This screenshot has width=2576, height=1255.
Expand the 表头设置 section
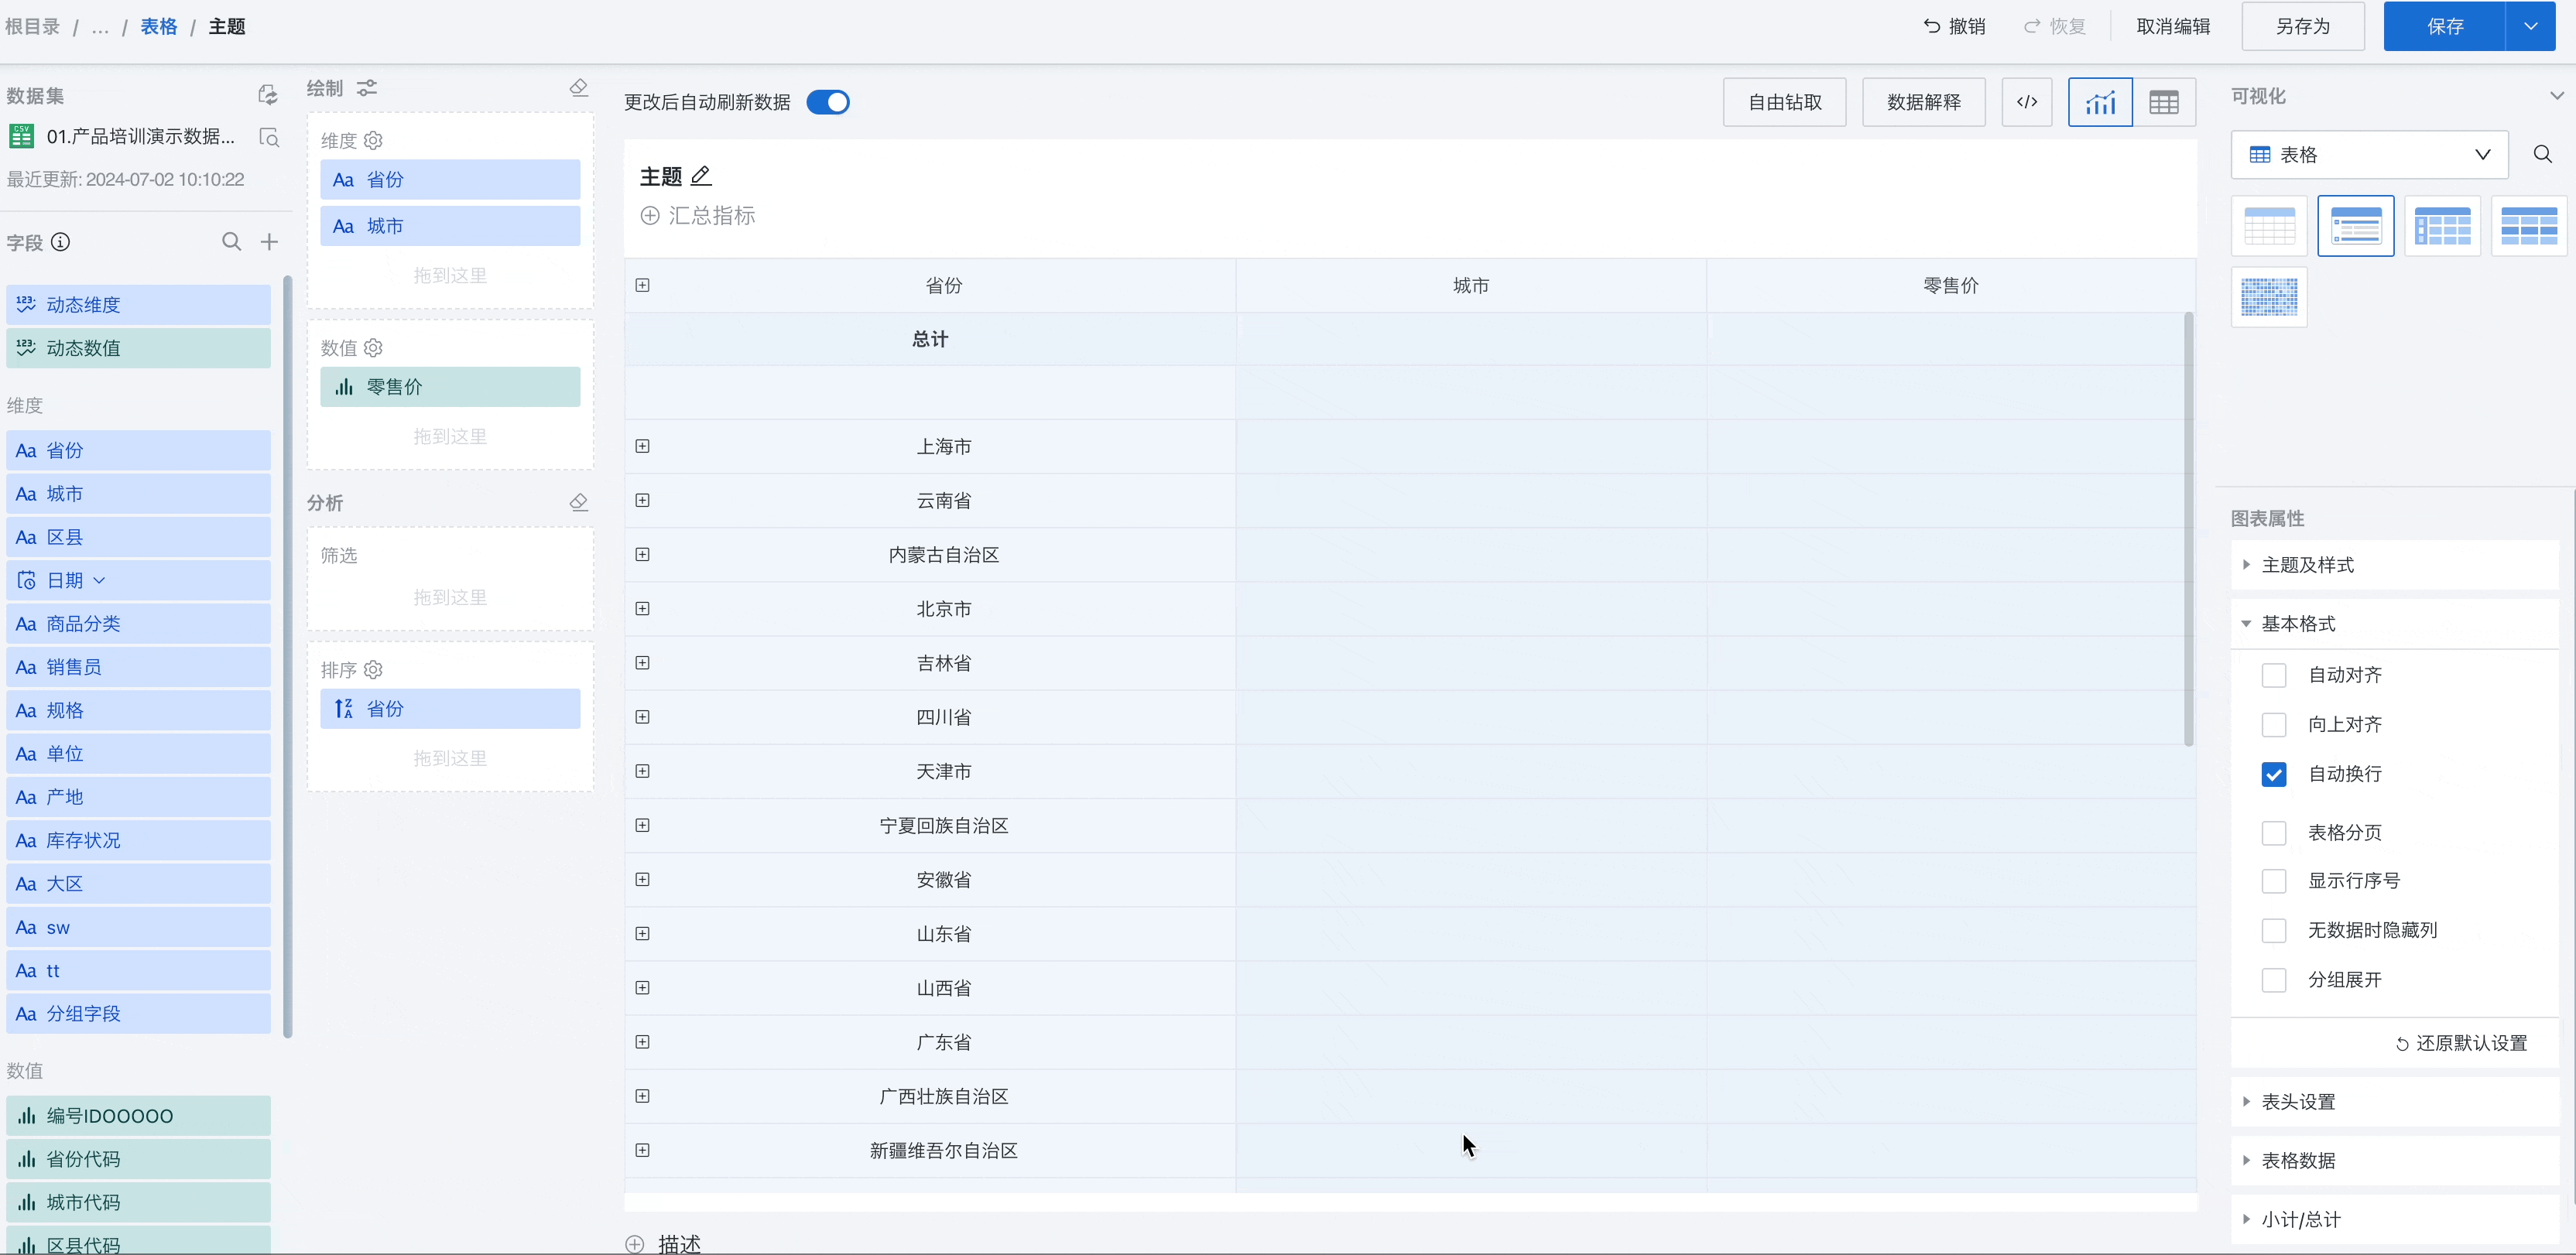click(2394, 1101)
